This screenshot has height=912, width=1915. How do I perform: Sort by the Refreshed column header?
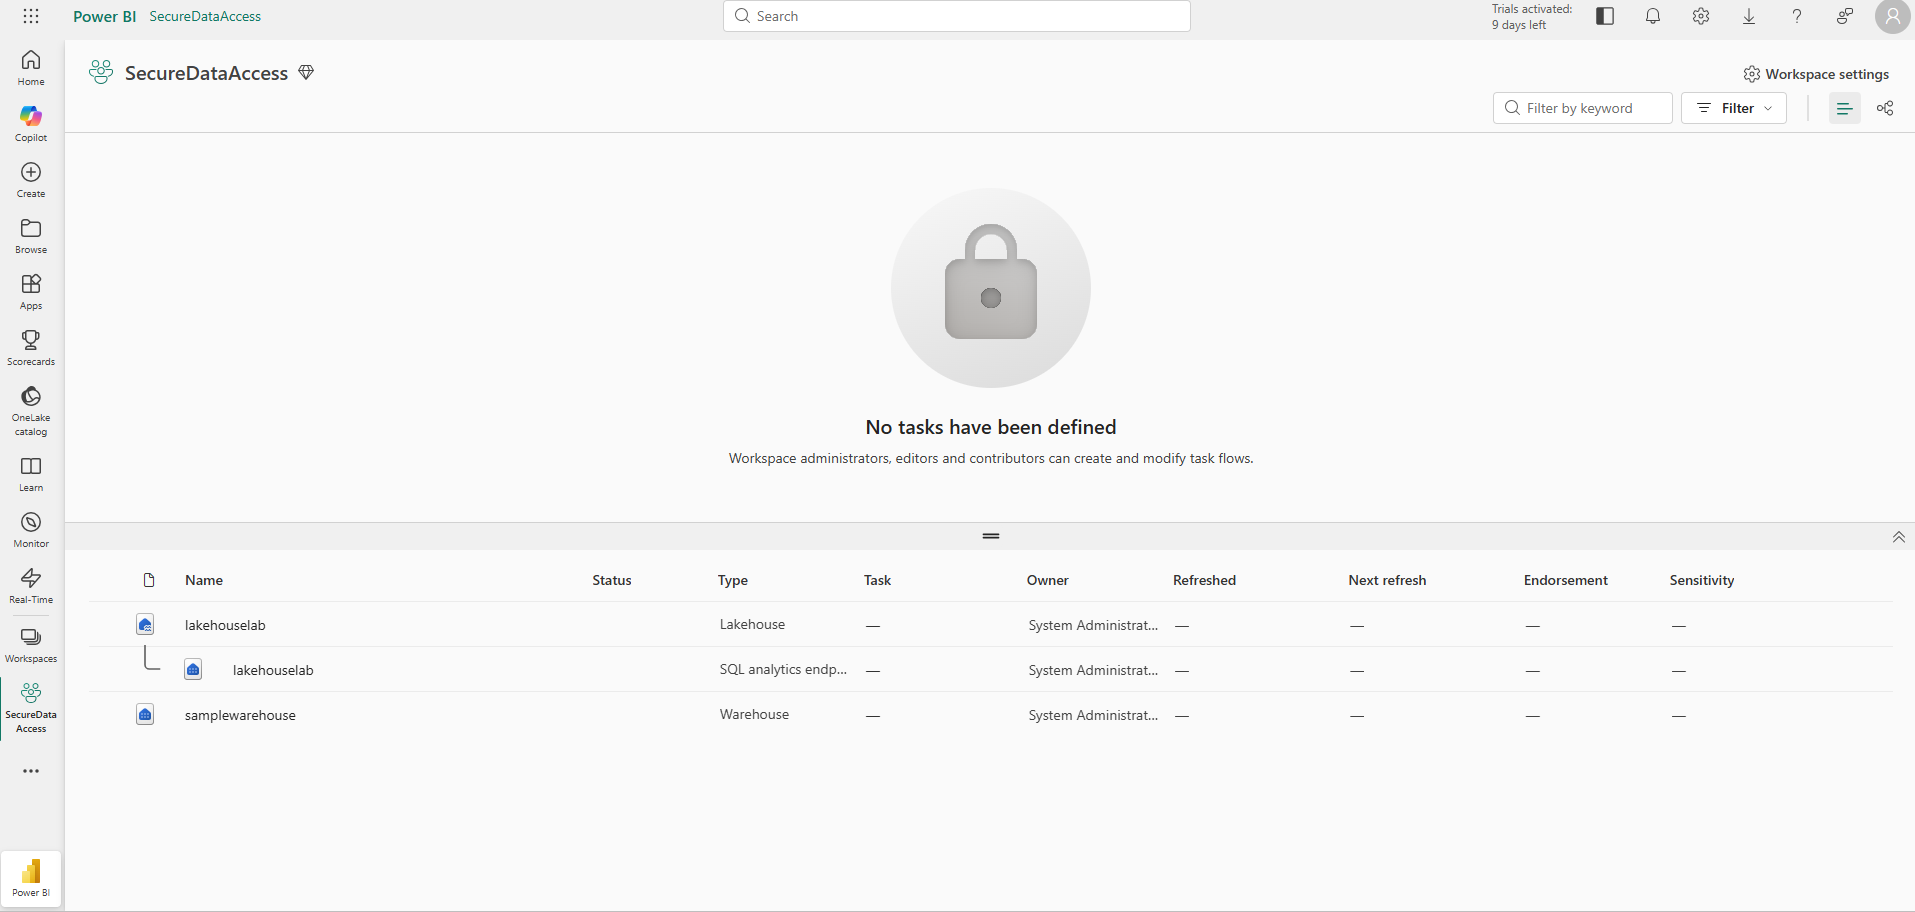pyautogui.click(x=1205, y=580)
